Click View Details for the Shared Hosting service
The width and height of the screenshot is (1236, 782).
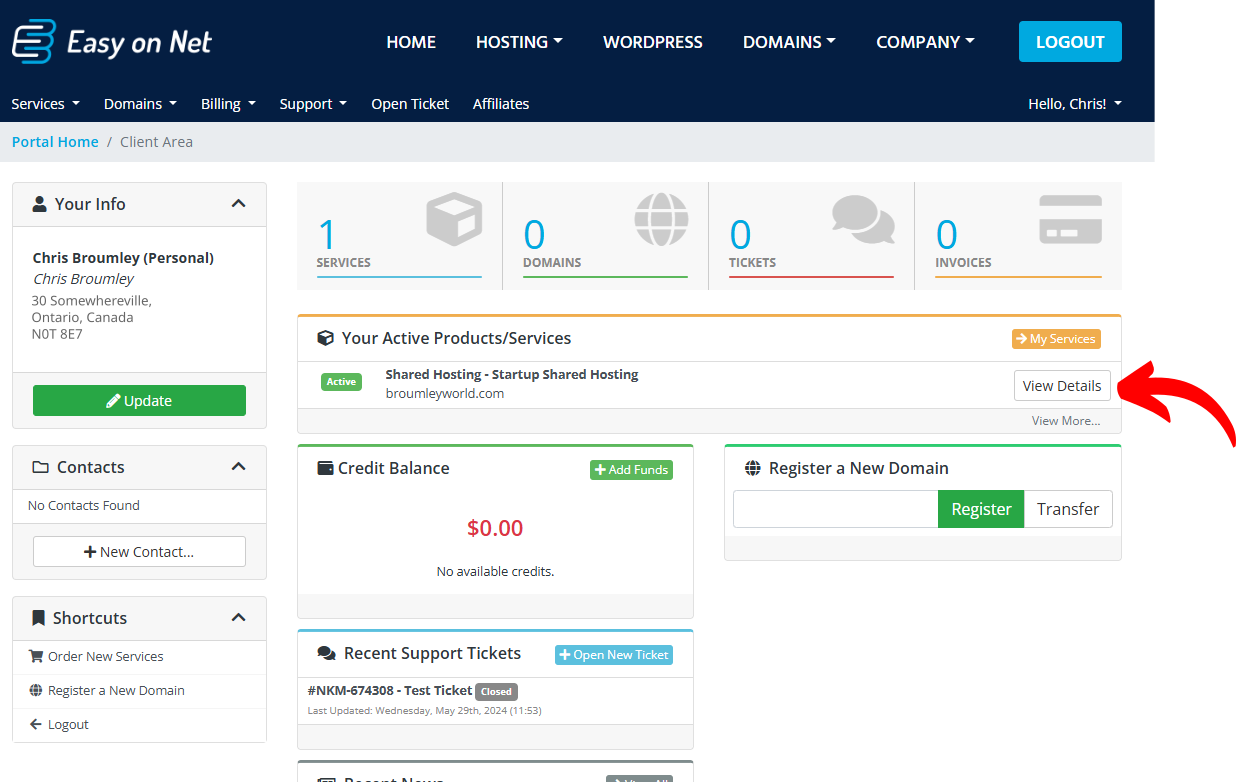click(1062, 385)
